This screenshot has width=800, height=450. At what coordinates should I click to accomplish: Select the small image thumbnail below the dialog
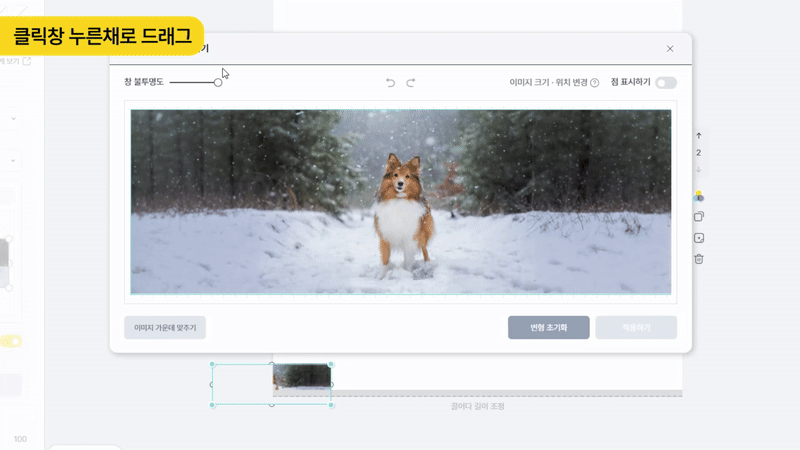[x=301, y=376]
